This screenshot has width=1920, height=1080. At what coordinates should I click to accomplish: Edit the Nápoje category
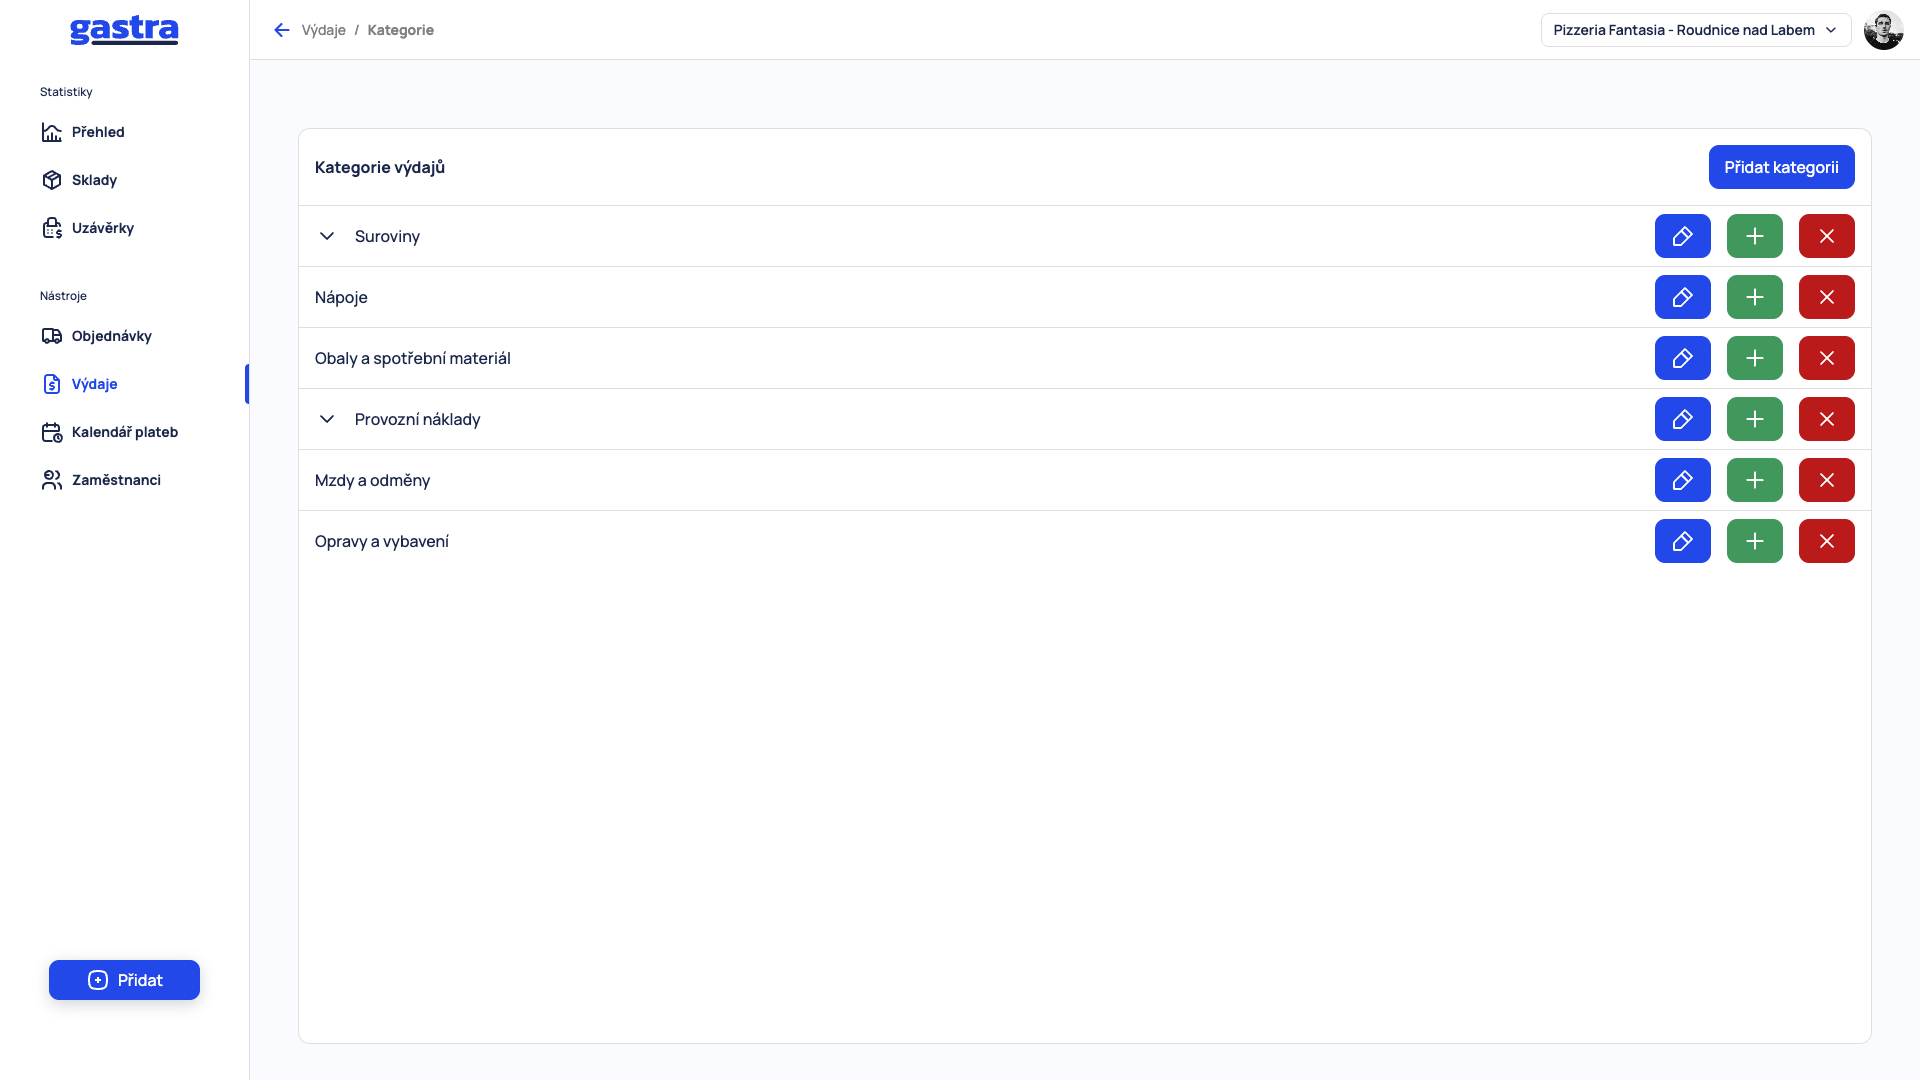1682,297
